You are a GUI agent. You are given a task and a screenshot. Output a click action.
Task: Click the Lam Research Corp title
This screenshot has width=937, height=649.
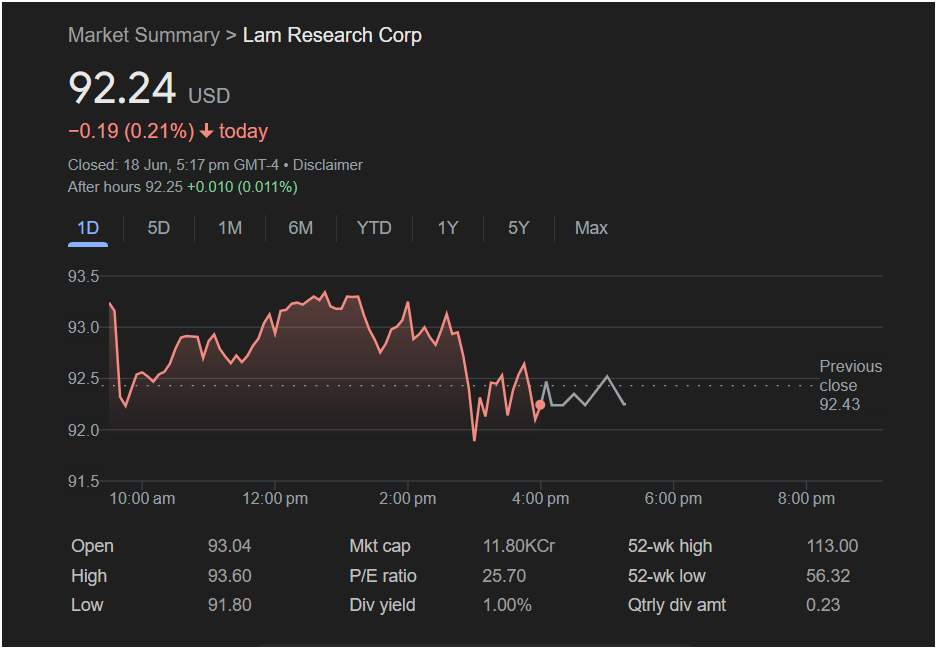coord(332,35)
